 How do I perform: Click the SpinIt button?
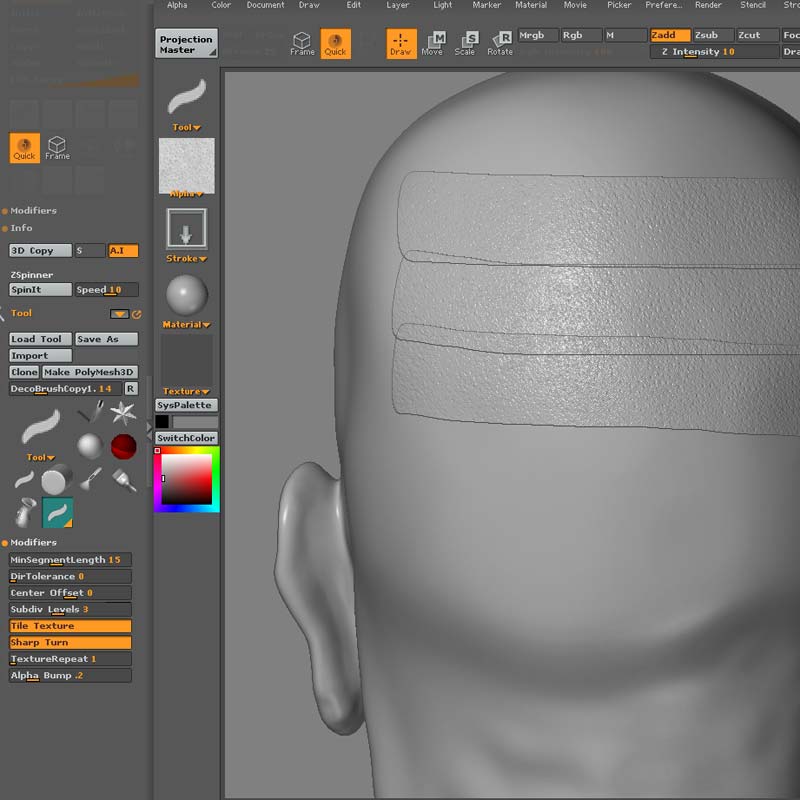pos(40,290)
